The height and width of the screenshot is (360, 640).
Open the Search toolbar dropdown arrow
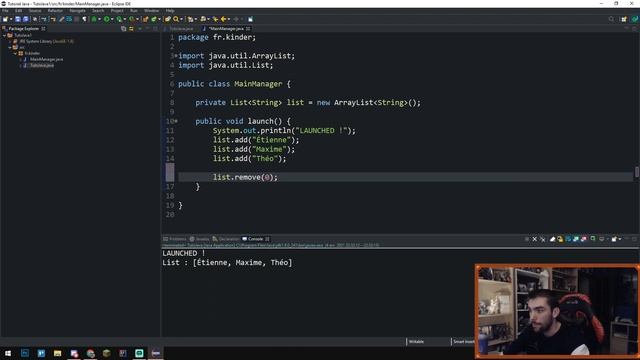click(181, 19)
